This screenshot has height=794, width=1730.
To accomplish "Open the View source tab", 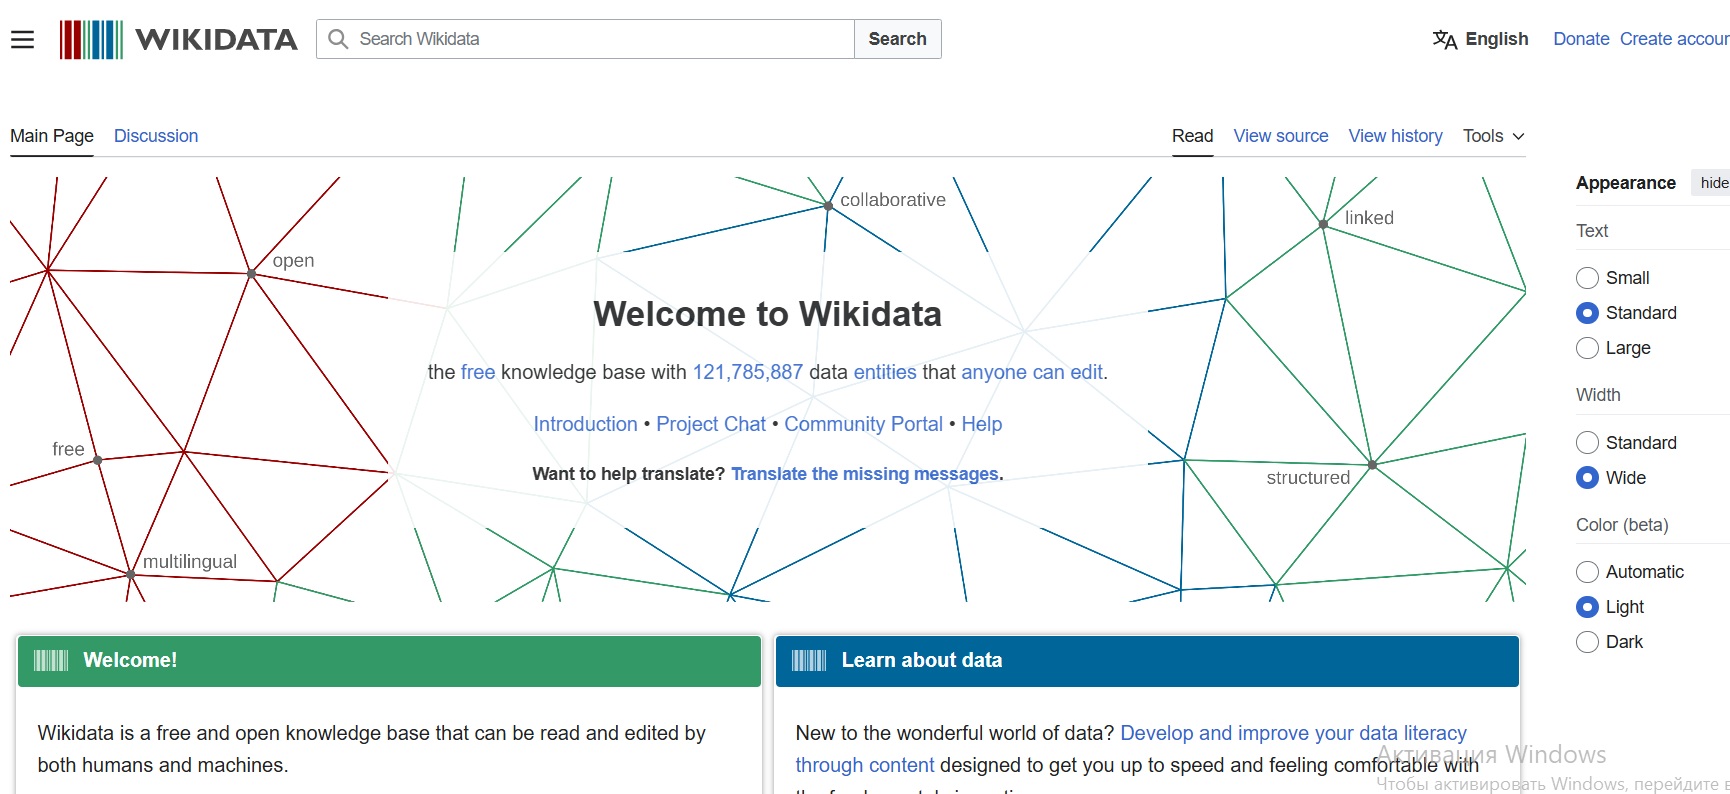I will click(x=1281, y=136).
